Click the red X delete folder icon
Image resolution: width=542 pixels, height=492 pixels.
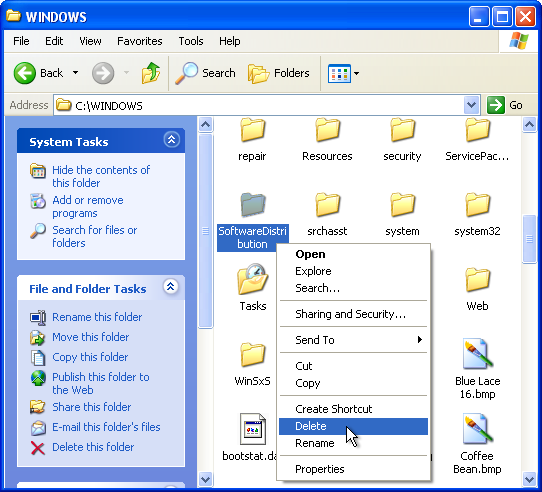[38, 448]
